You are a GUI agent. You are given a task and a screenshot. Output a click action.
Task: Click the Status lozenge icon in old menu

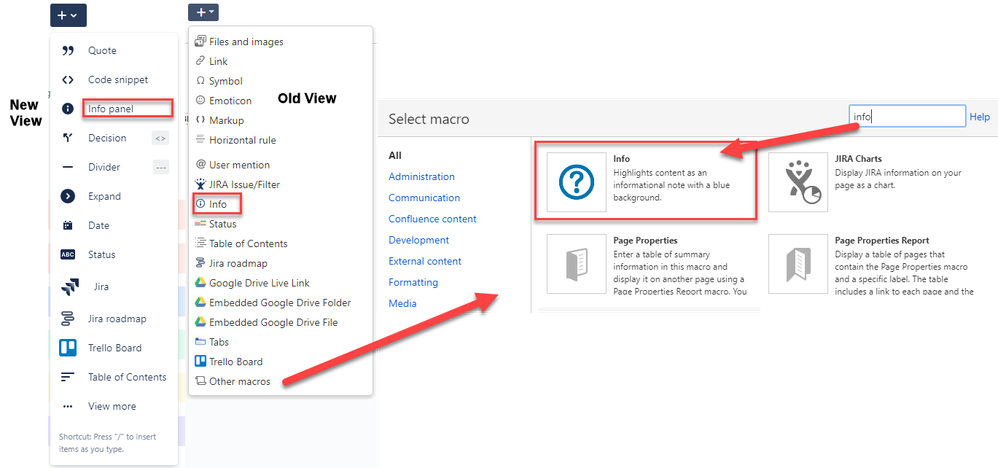point(200,224)
